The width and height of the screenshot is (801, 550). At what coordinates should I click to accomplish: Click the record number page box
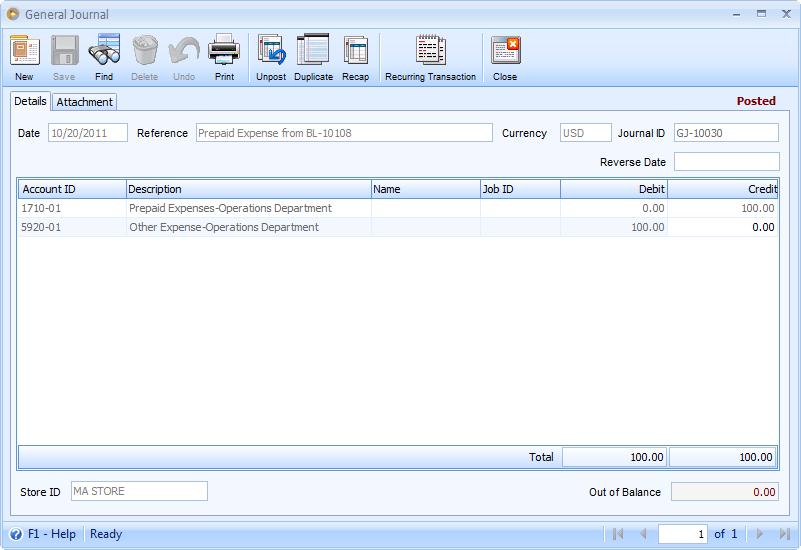[683, 534]
